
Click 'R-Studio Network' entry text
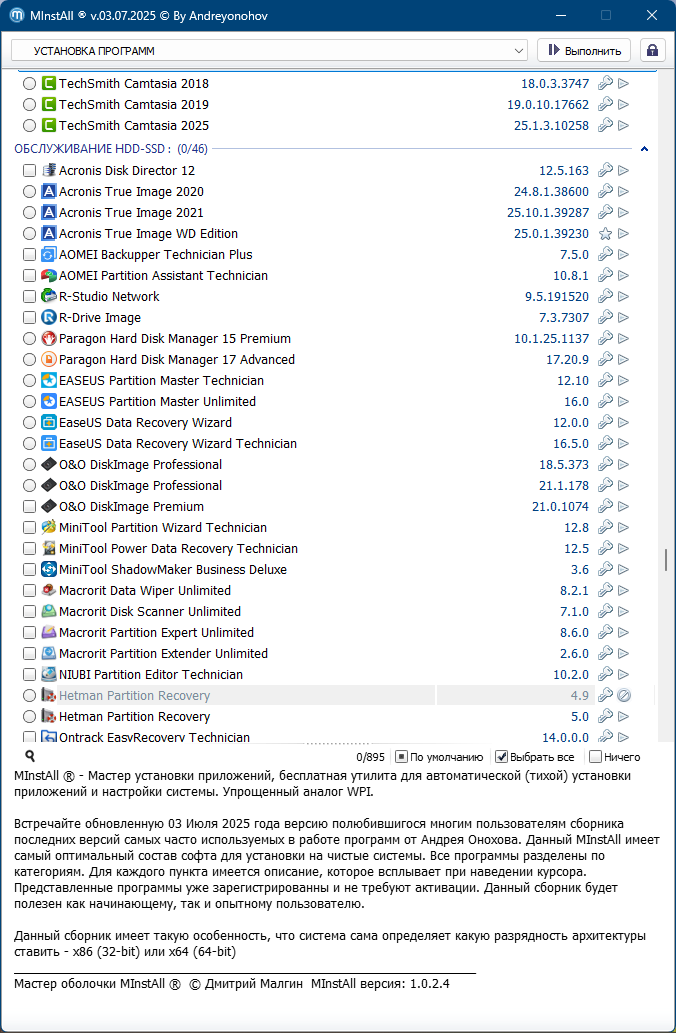(x=109, y=296)
